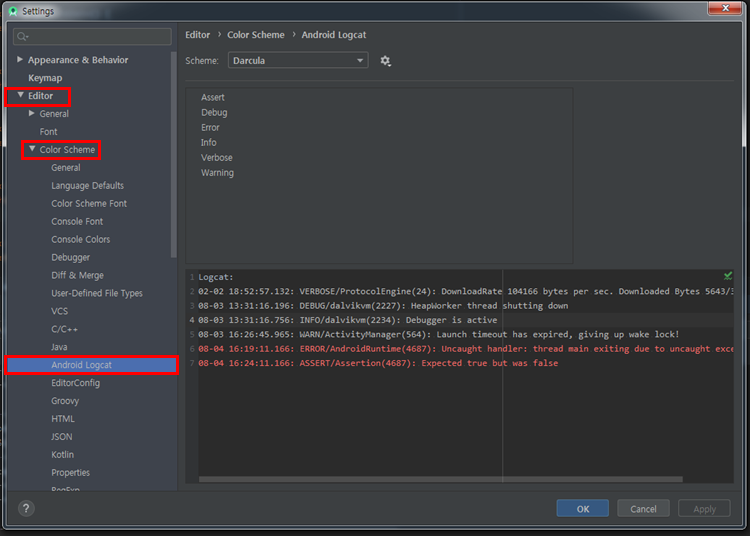Open Console Colors settings

click(81, 240)
